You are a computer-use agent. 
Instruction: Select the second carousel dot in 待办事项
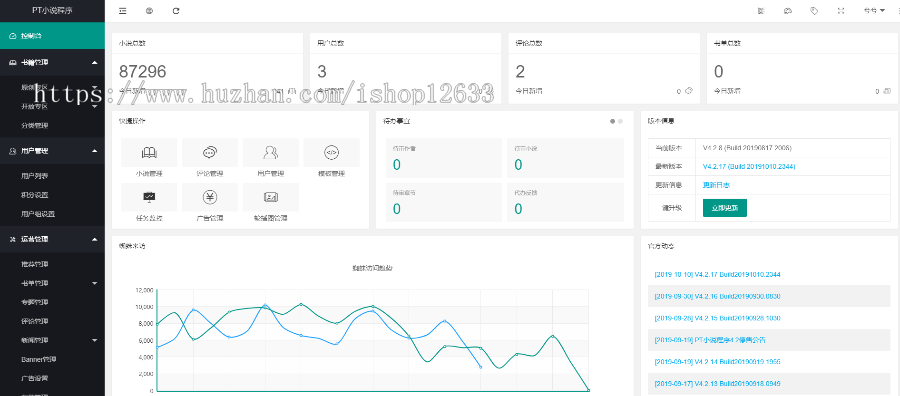620,121
